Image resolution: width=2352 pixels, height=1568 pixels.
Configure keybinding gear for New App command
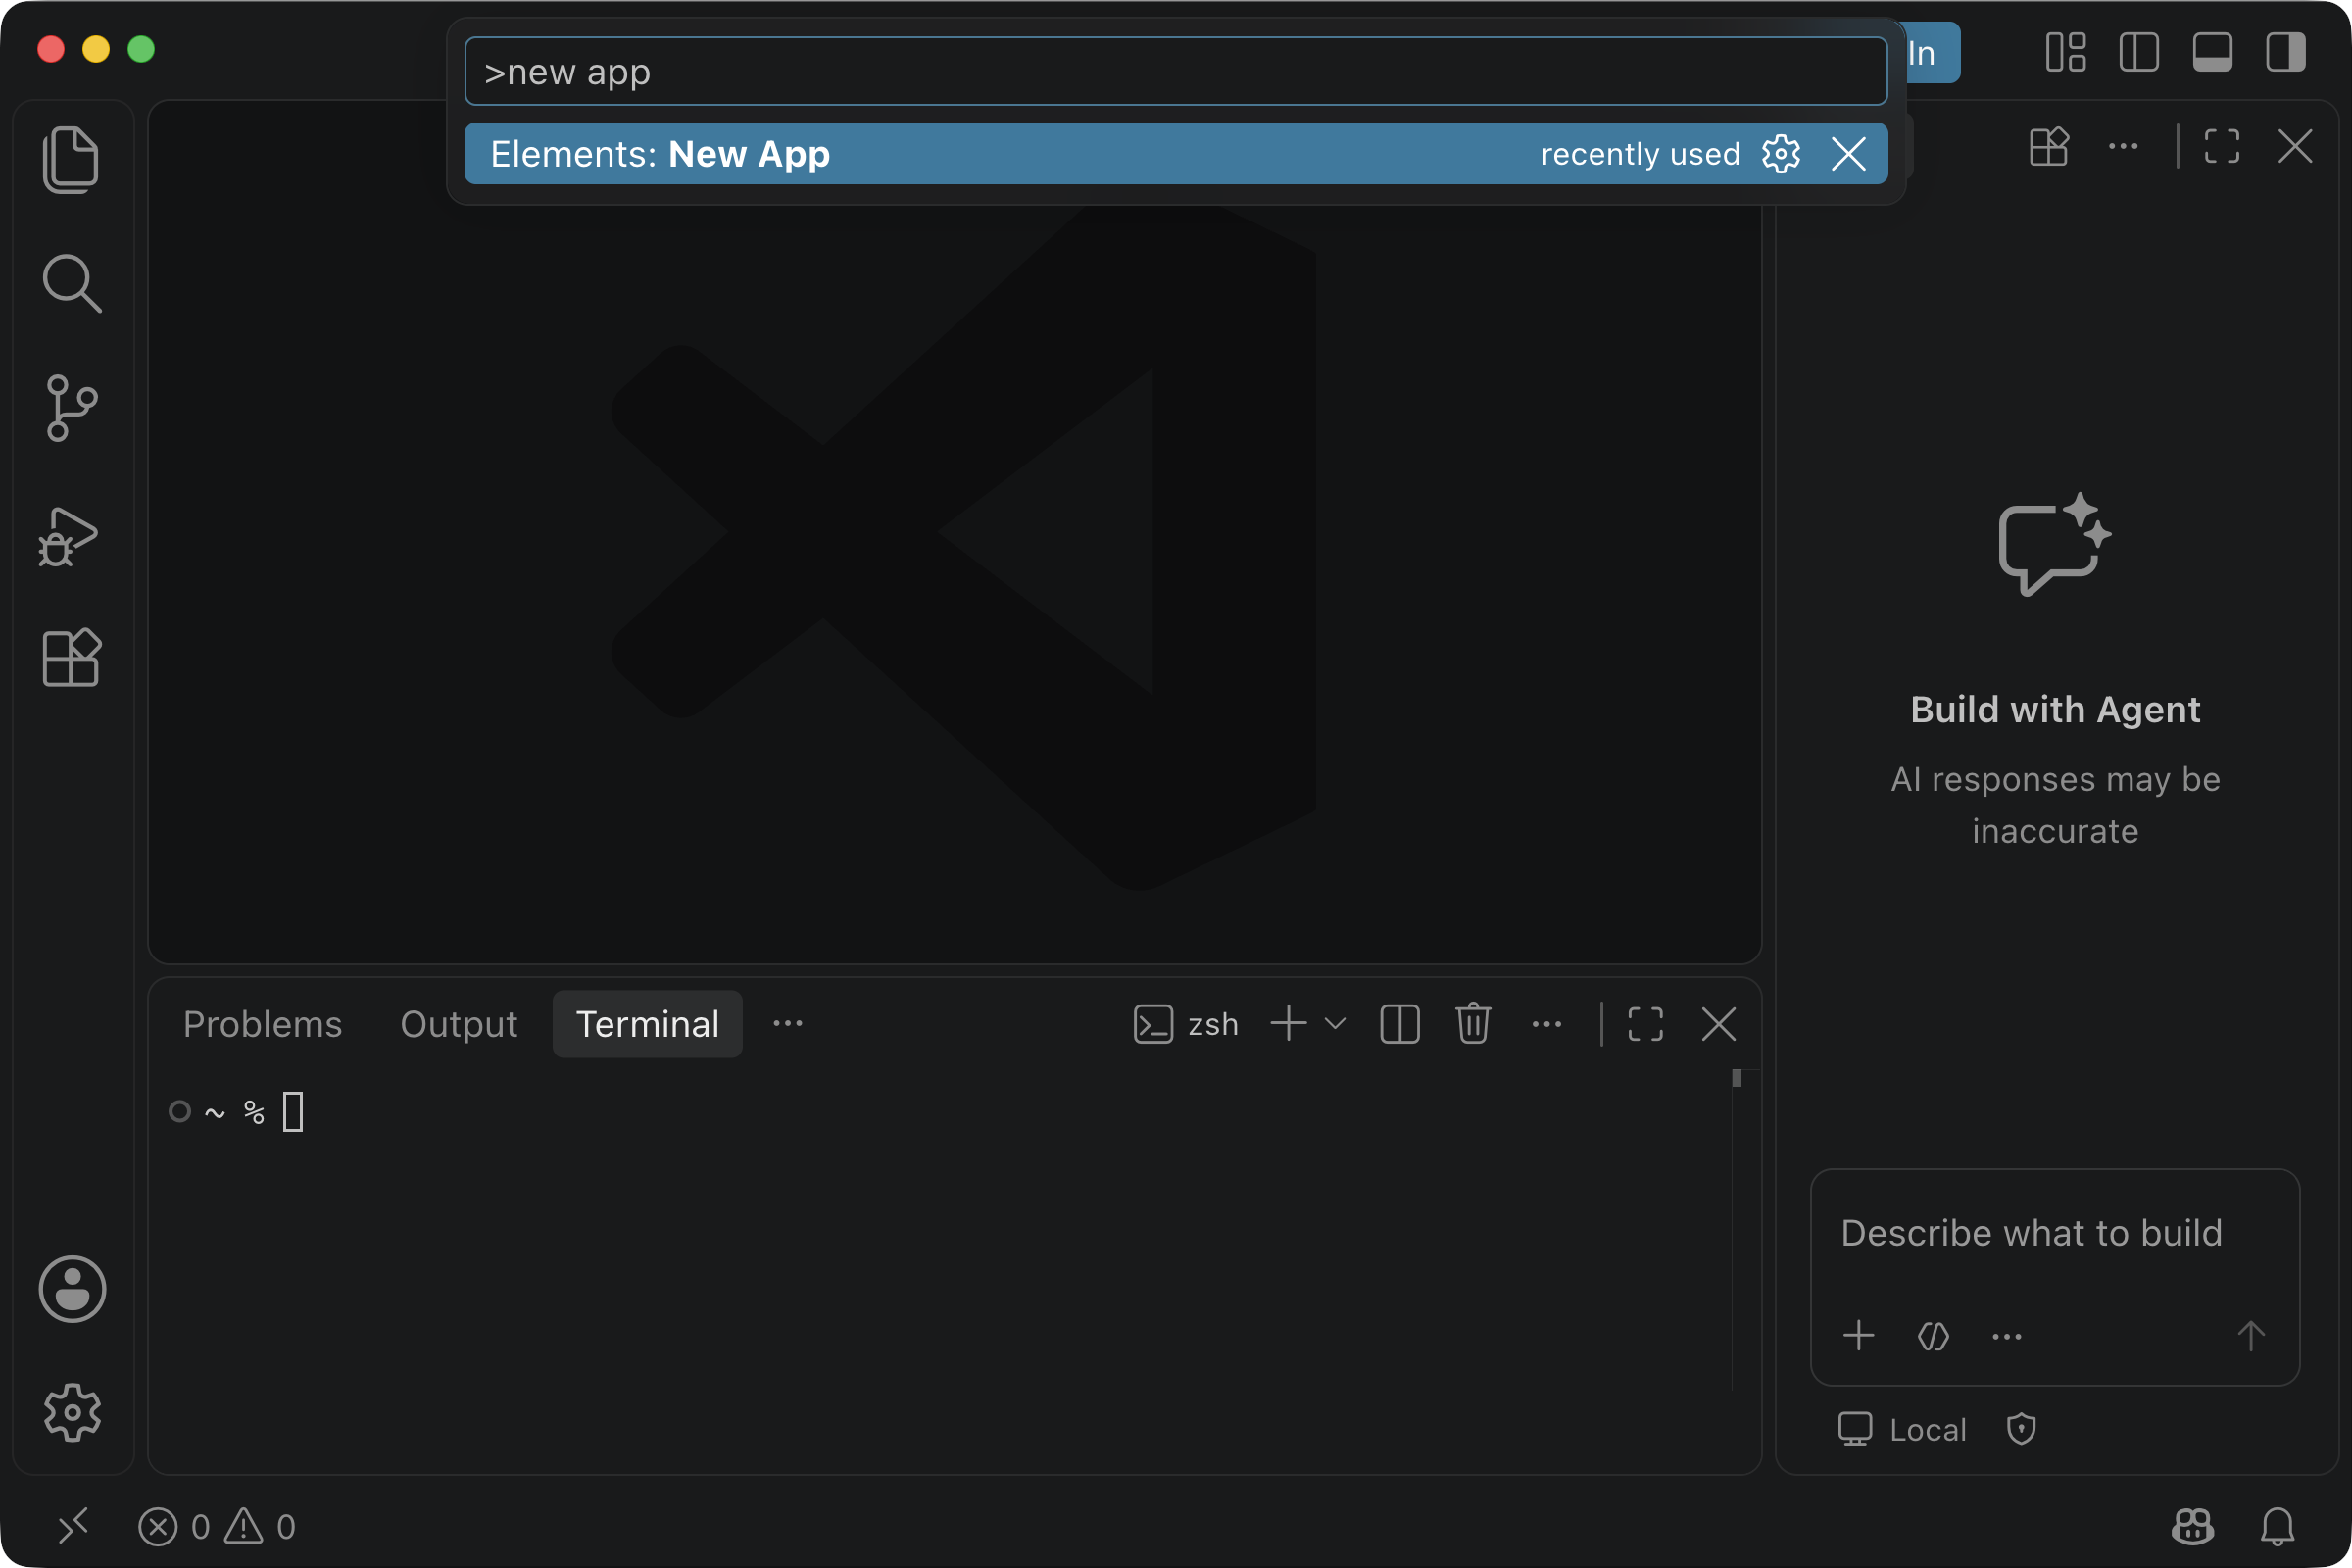pos(1781,154)
